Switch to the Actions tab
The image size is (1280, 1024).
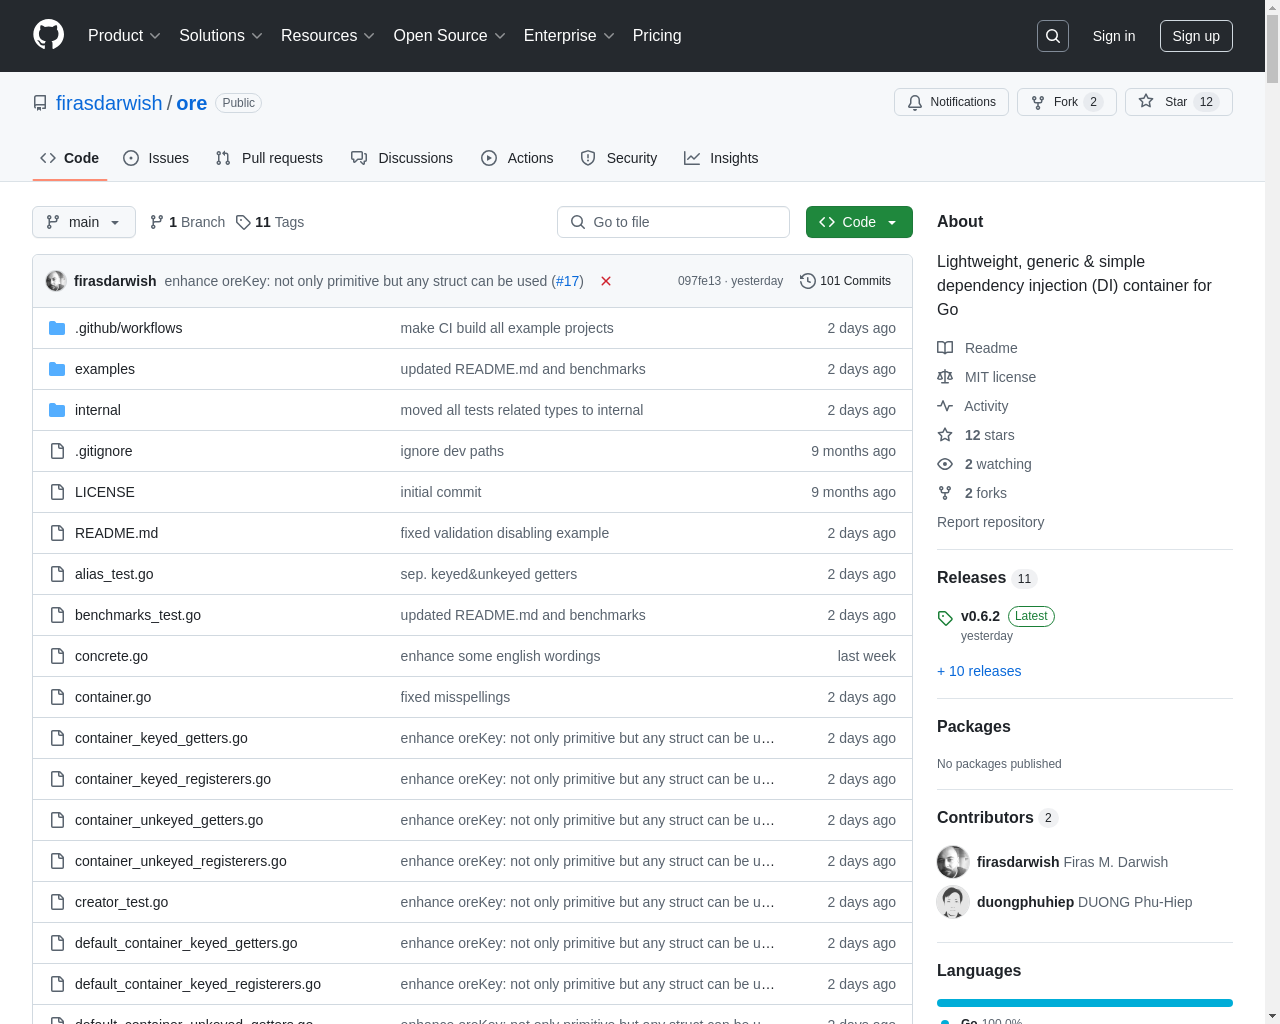point(517,158)
